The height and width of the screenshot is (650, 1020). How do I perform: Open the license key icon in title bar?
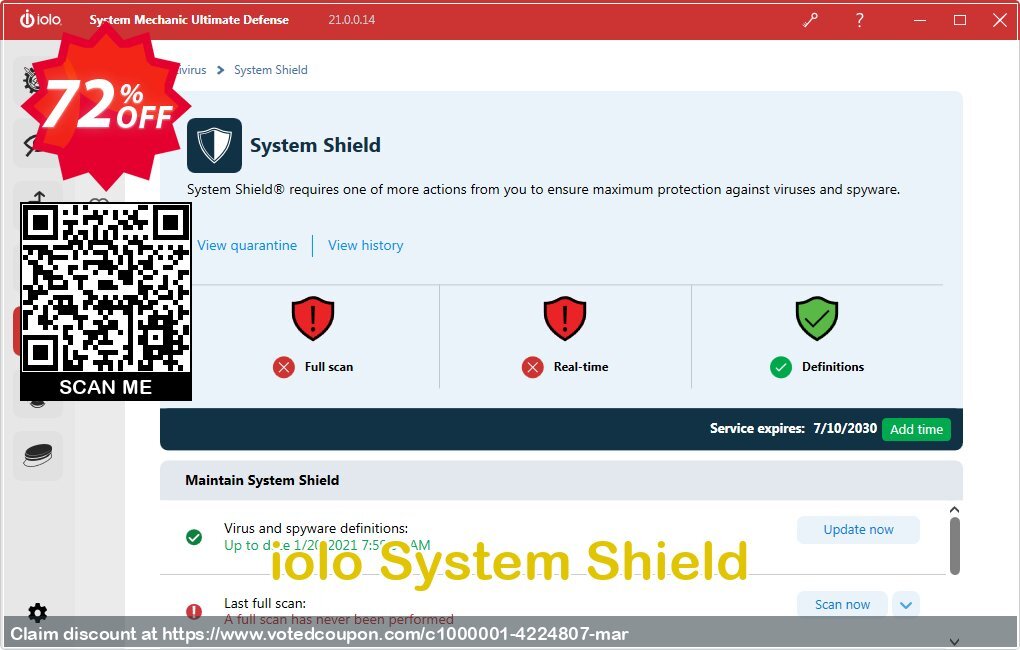[810, 20]
